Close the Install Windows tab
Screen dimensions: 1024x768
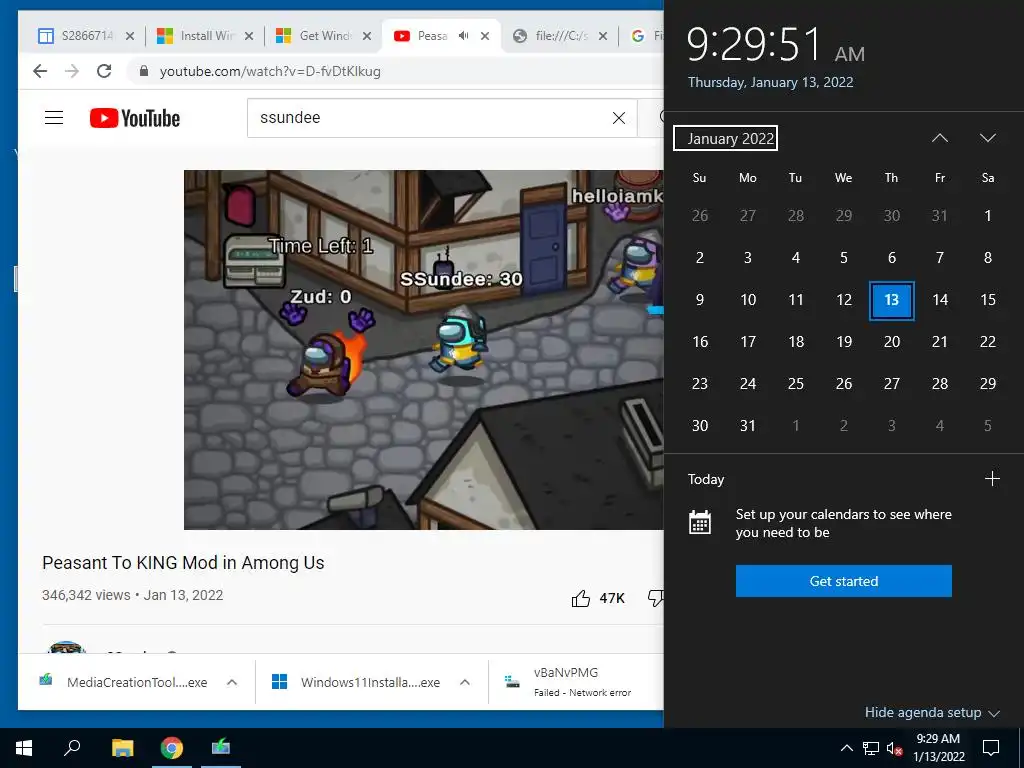(x=249, y=36)
